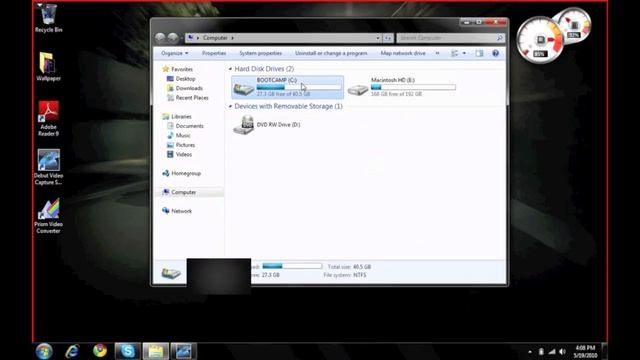Open Skype from the taskbar

[128, 351]
